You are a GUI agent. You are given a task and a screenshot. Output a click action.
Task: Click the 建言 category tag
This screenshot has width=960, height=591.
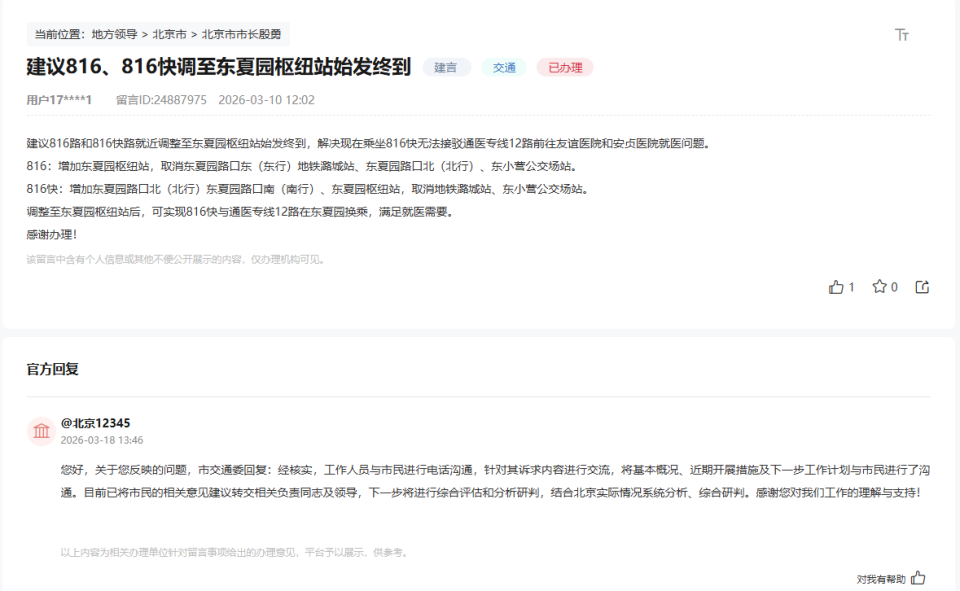[x=447, y=68]
